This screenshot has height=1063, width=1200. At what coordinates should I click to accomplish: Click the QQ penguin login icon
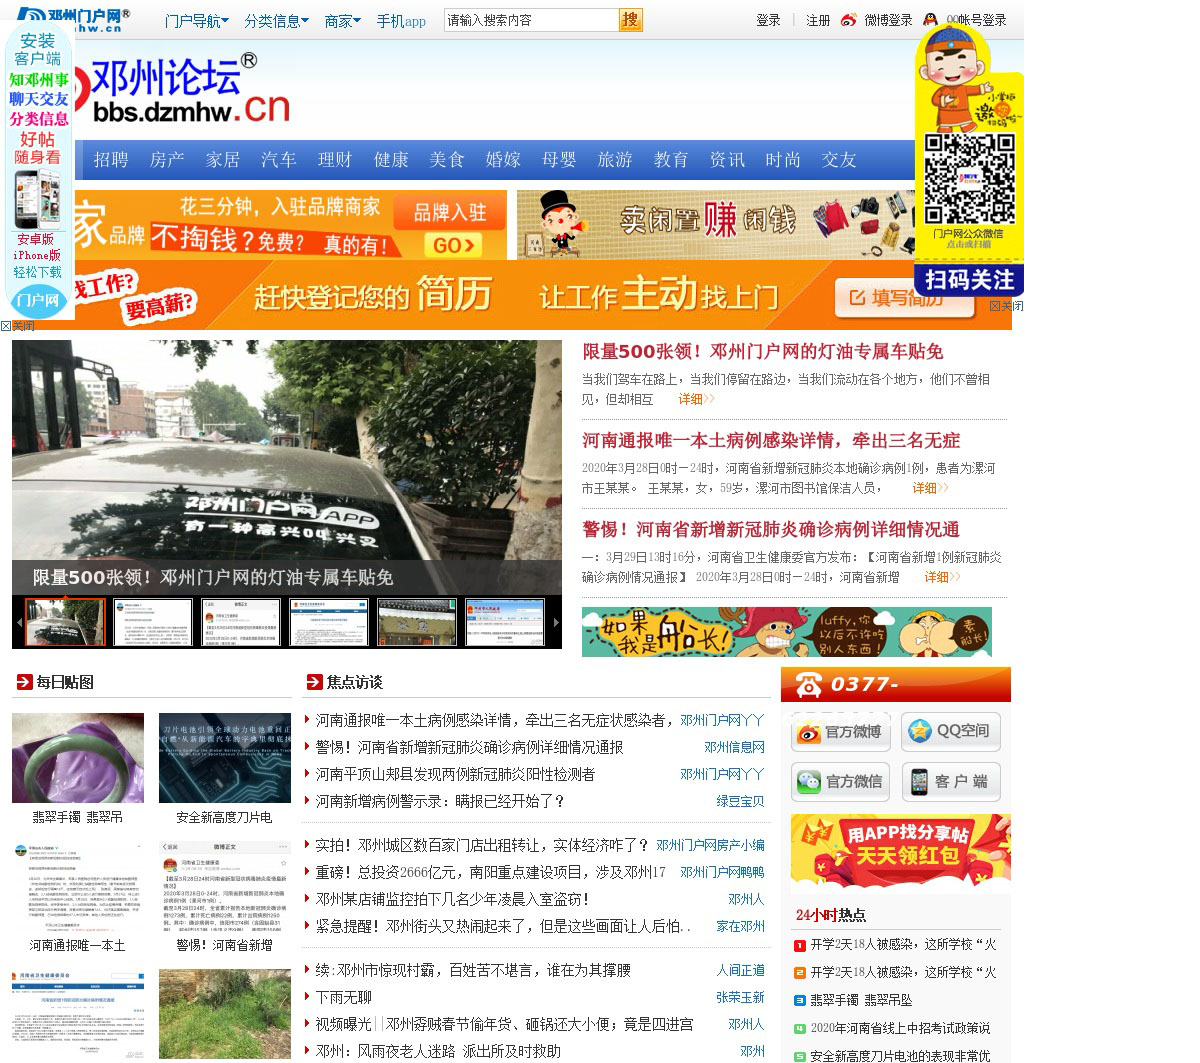tap(931, 20)
